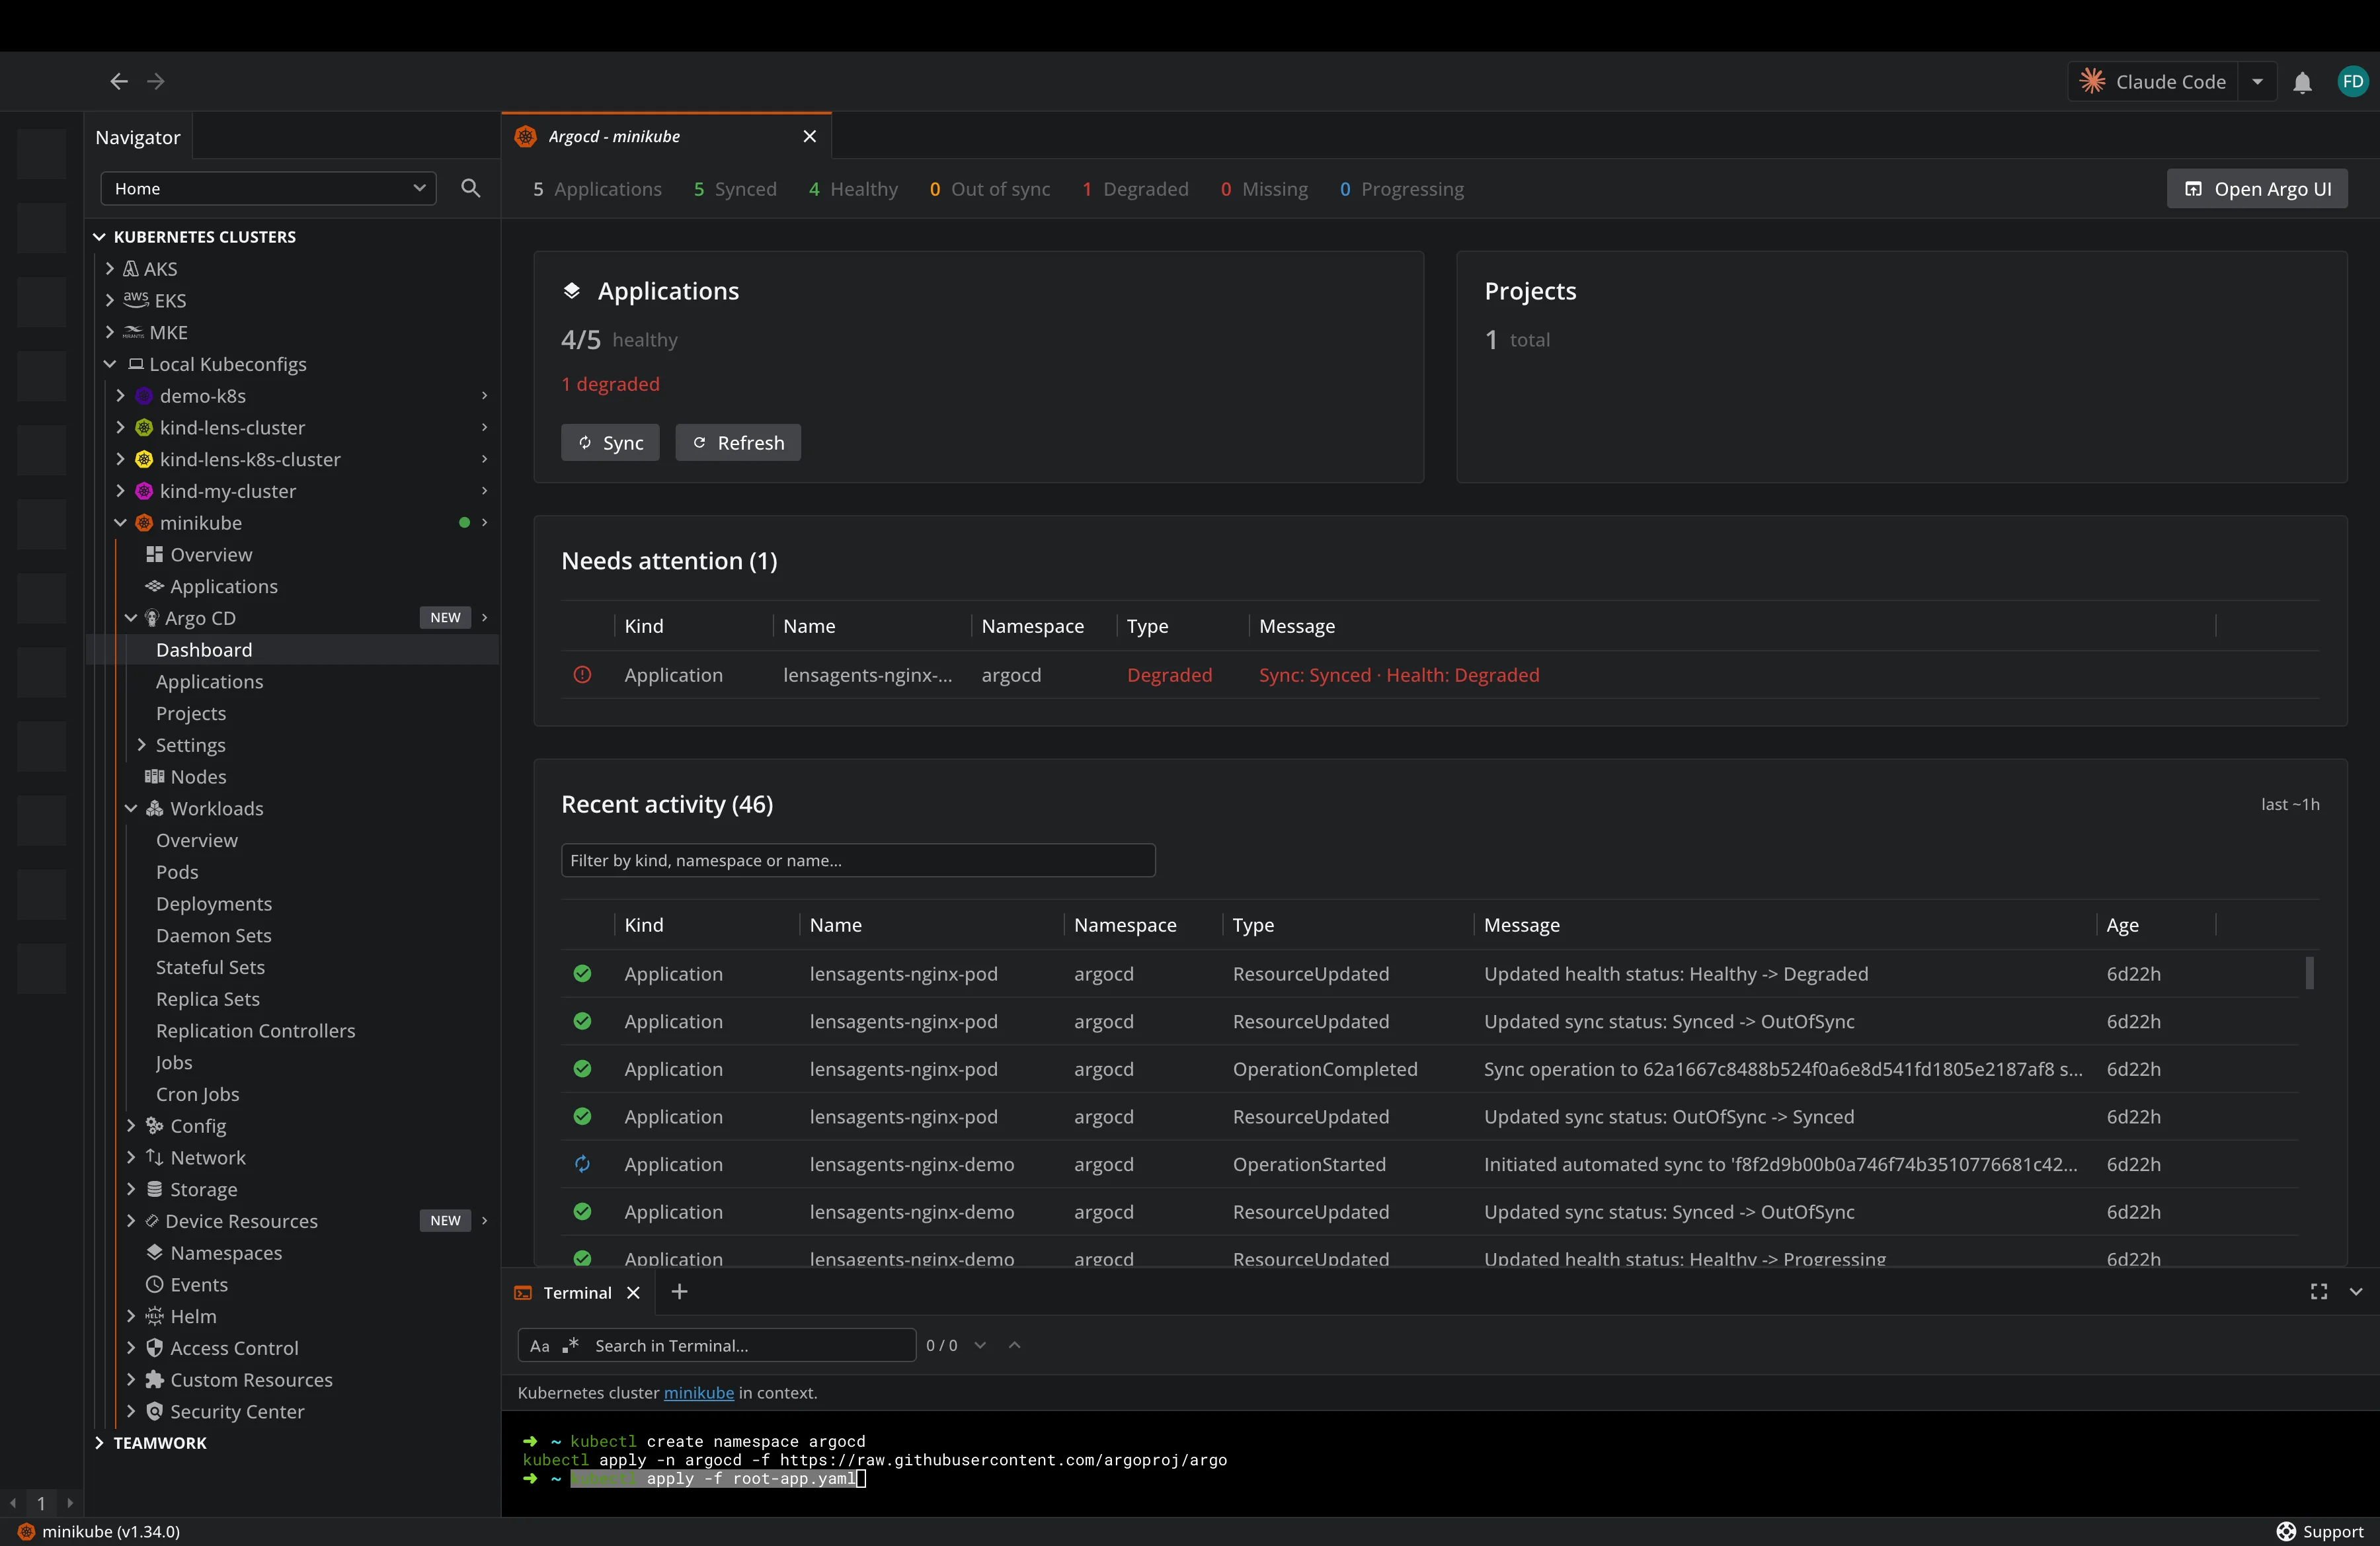Viewport: 2380px width, 1546px height.
Task: Click the Claude Code button
Action: click(x=2152, y=82)
